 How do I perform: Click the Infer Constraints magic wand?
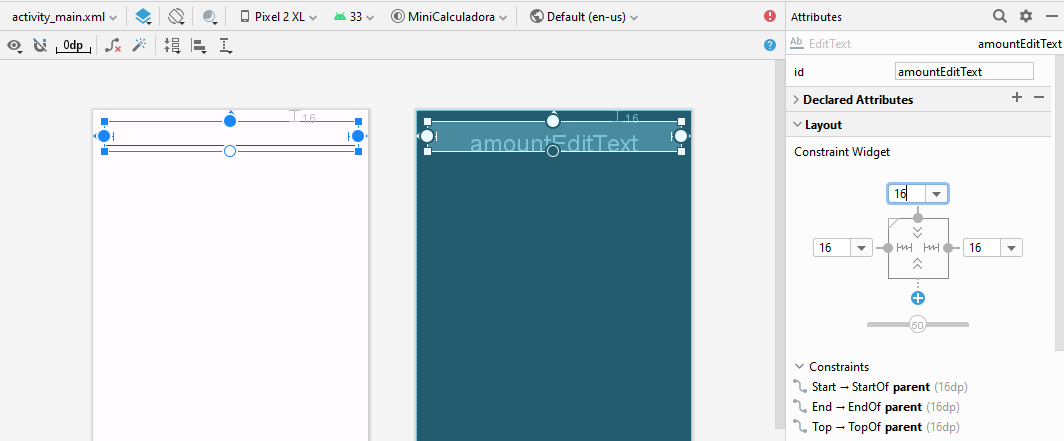click(140, 45)
